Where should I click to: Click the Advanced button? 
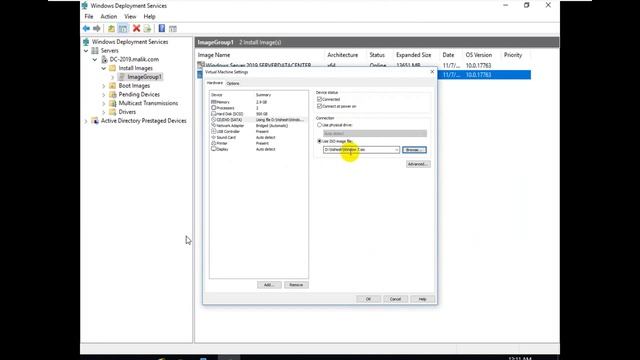[418, 164]
